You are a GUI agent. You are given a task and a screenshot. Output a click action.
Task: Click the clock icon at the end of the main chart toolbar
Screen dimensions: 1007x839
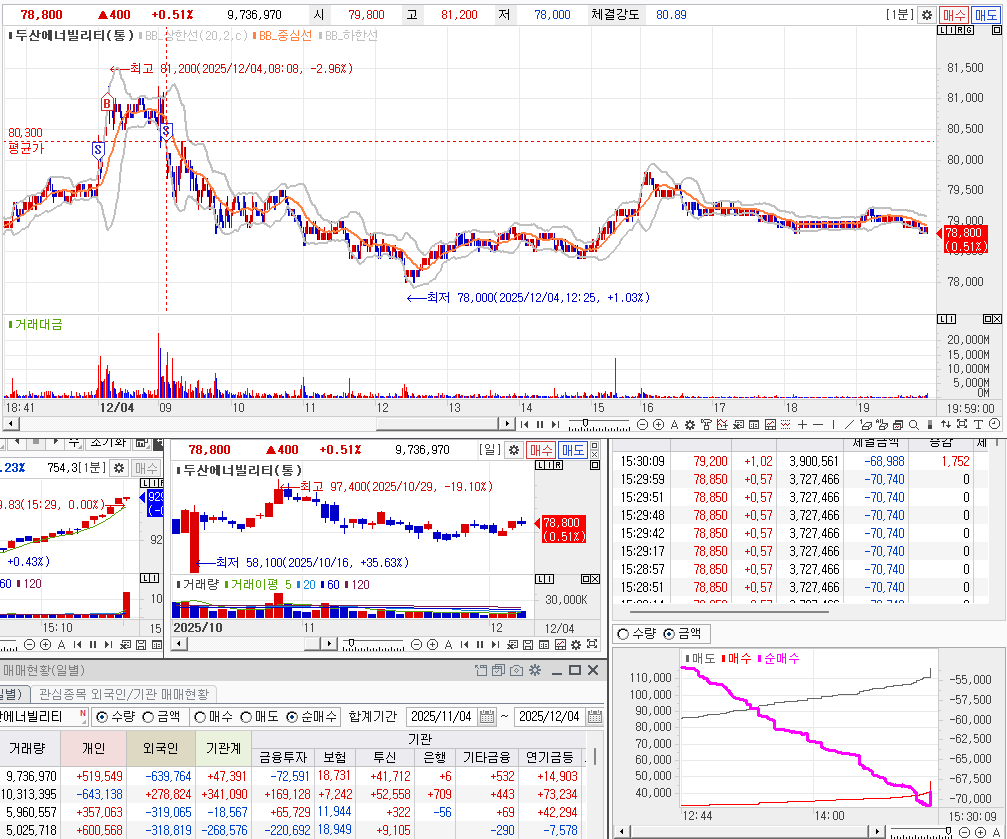[x=994, y=424]
